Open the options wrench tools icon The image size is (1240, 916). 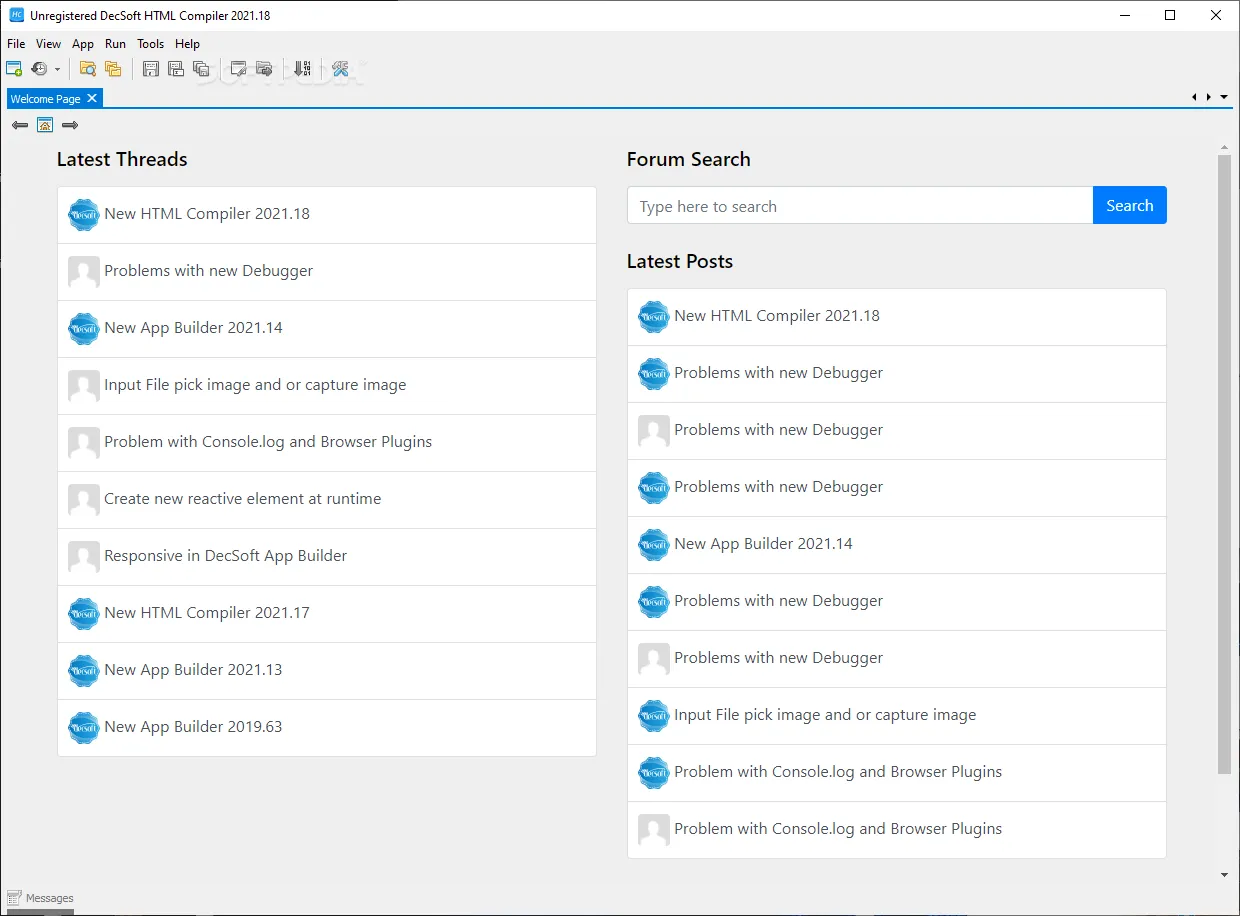point(340,69)
